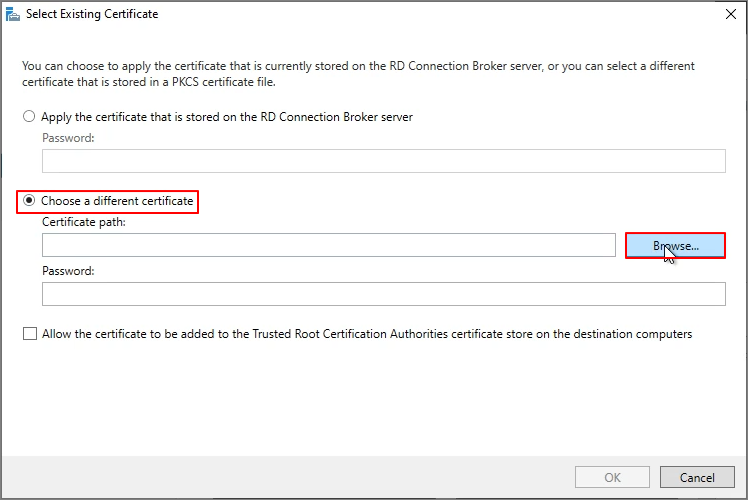Focus the Password field under Certificate path

click(384, 294)
